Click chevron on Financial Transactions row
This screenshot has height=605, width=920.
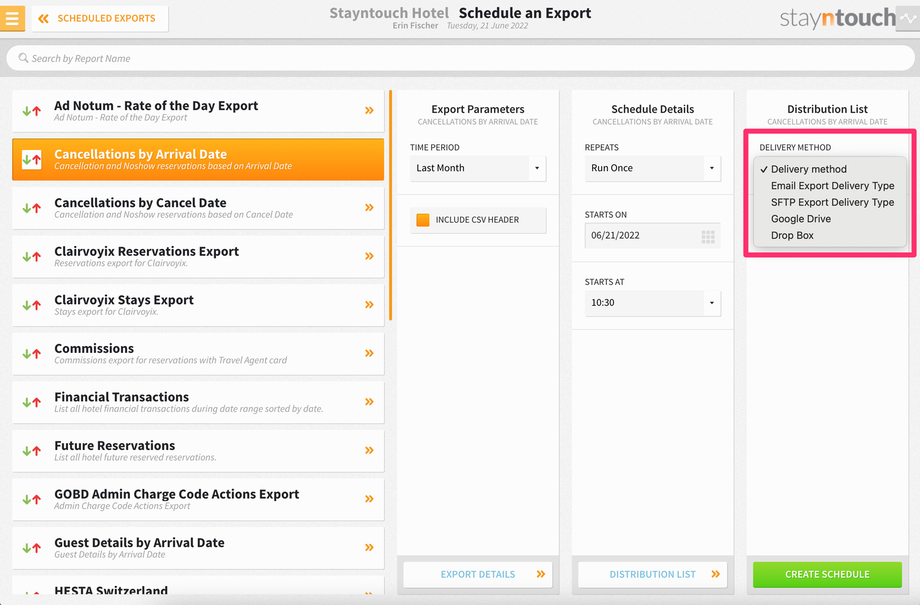[369, 402]
